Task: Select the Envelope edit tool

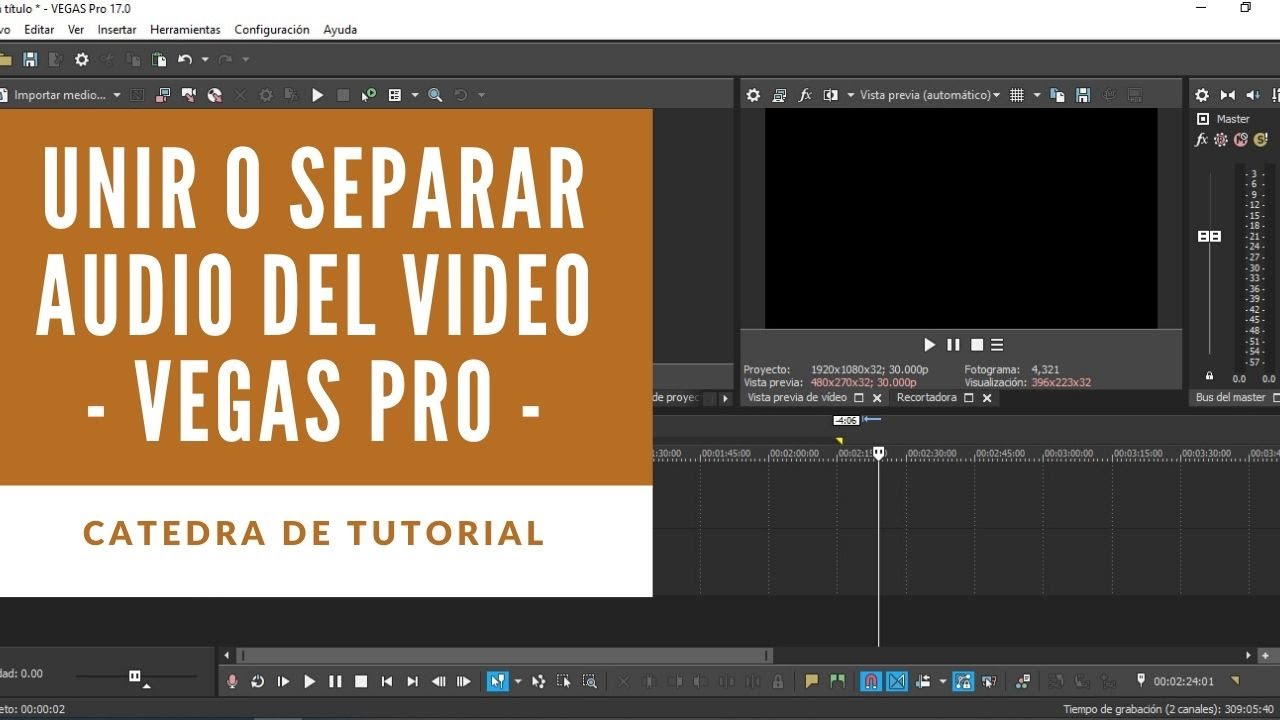Action: (539, 681)
